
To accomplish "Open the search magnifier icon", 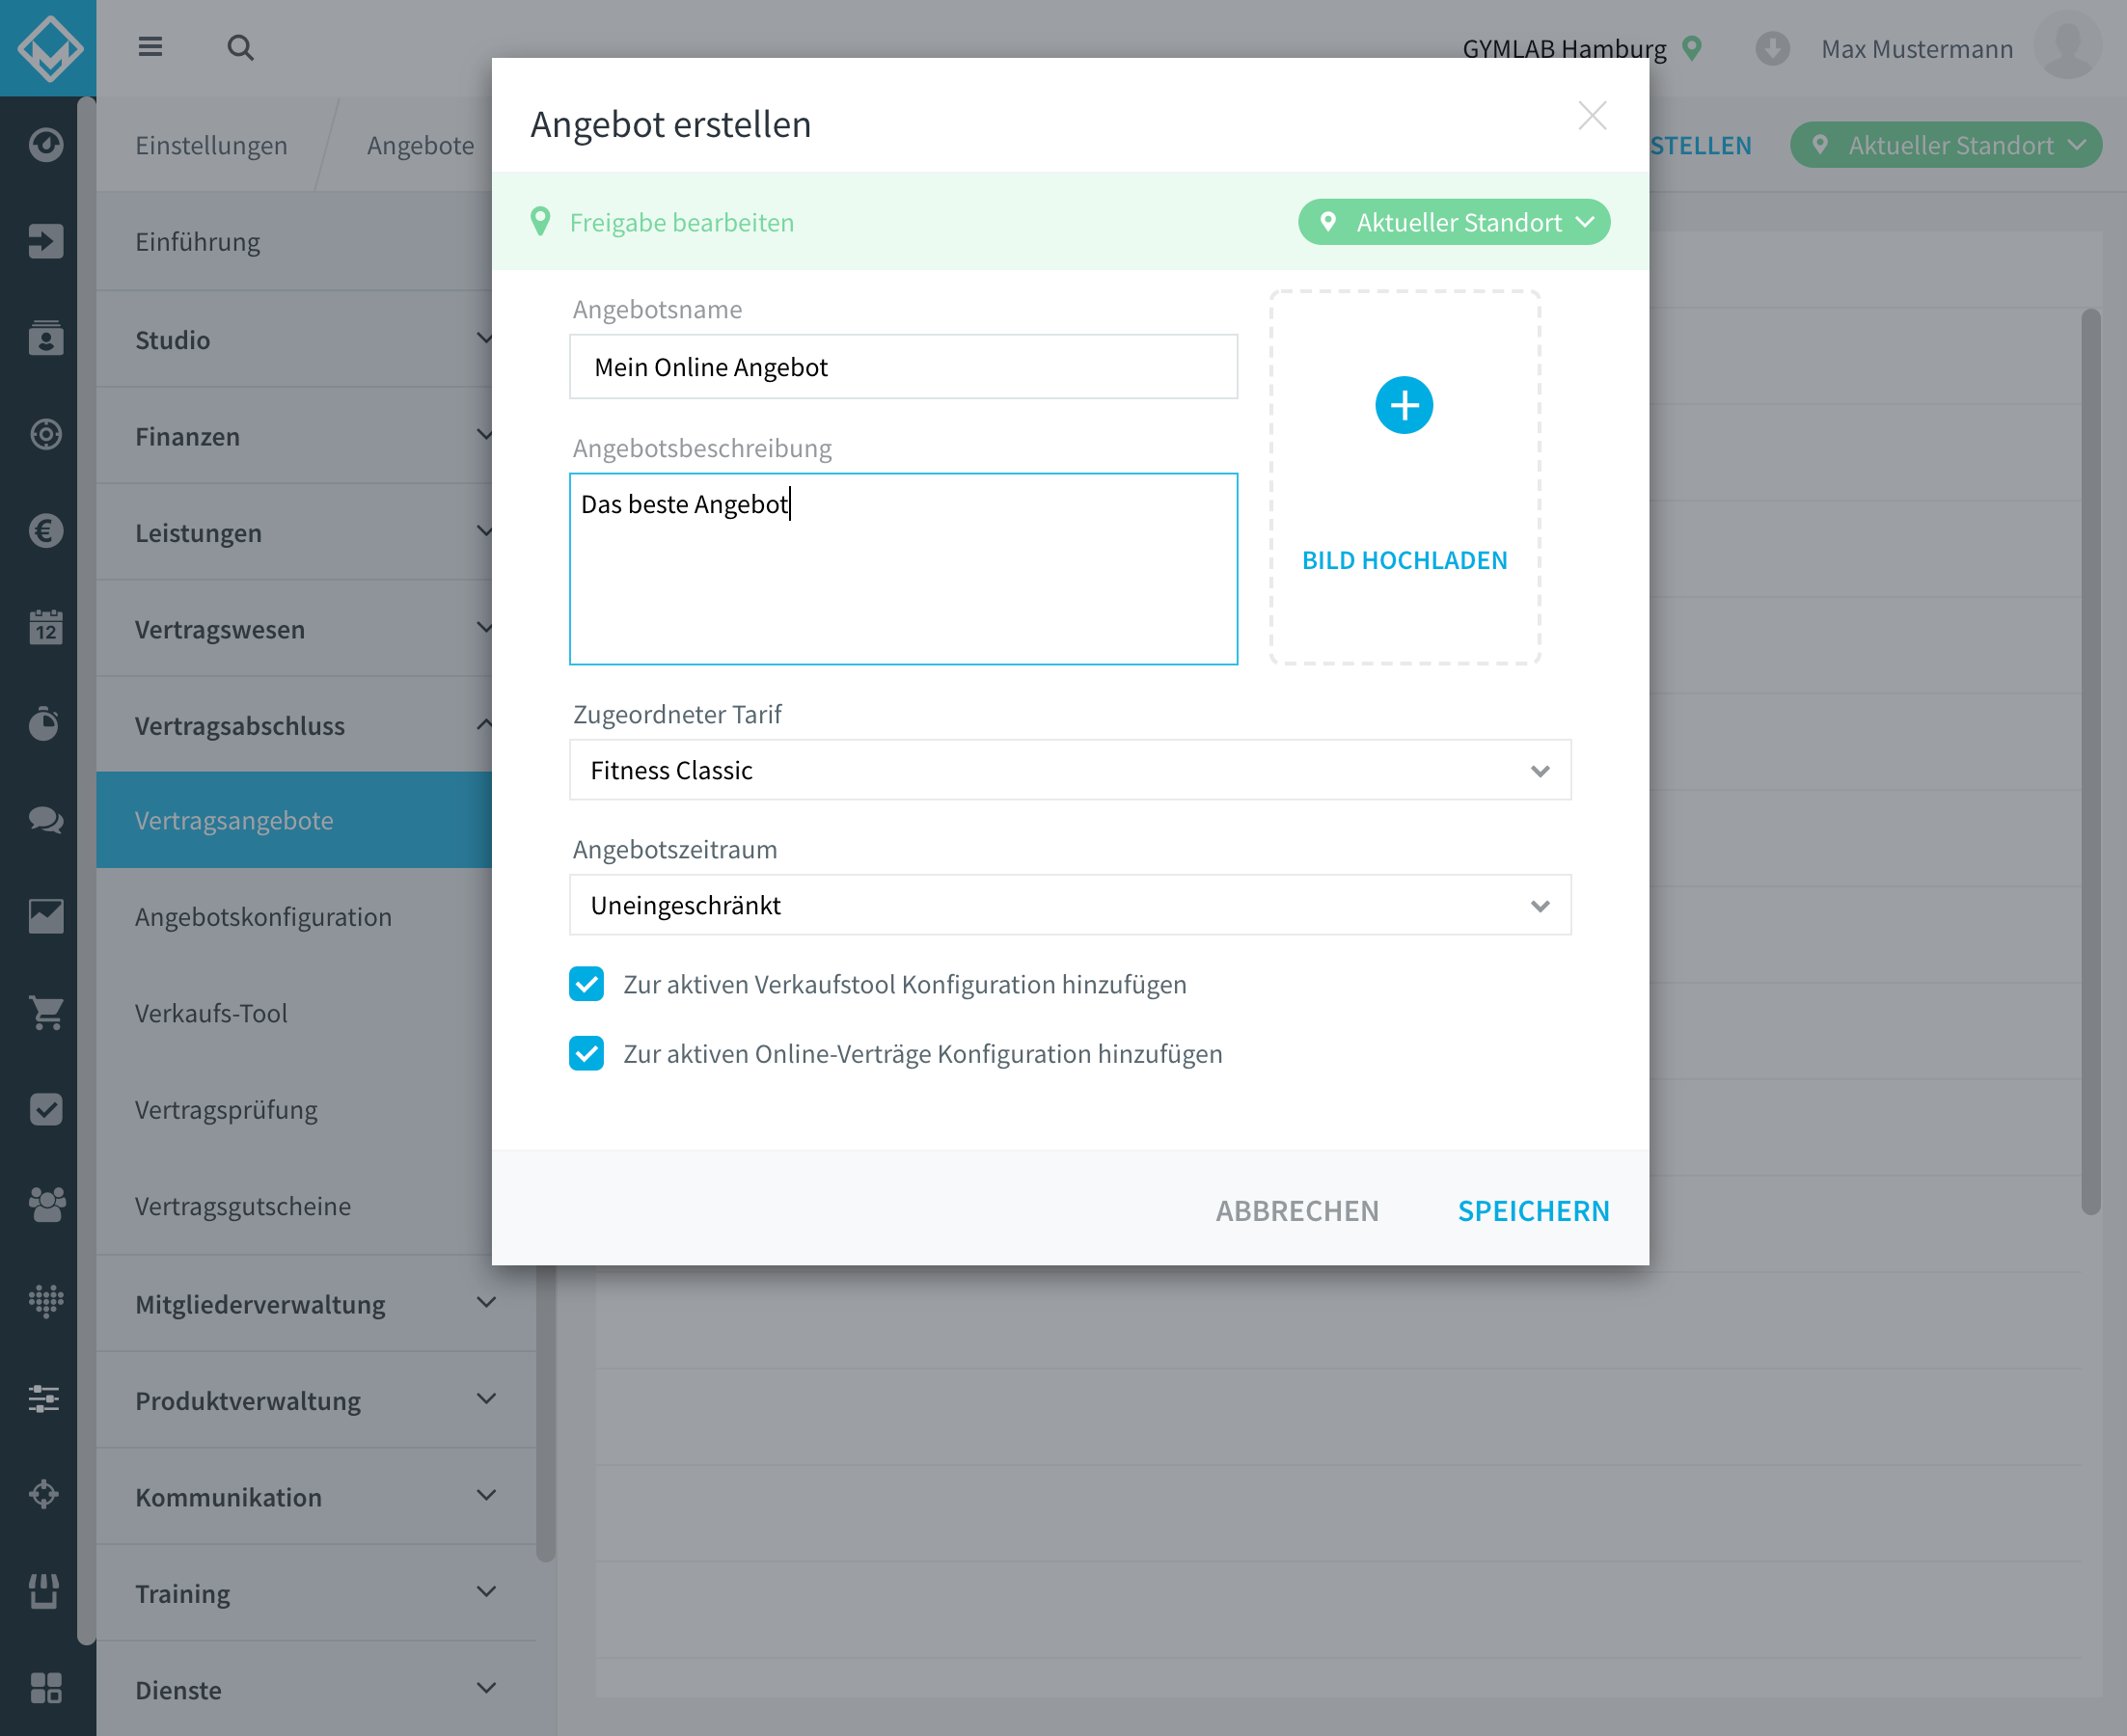I will click(x=240, y=47).
